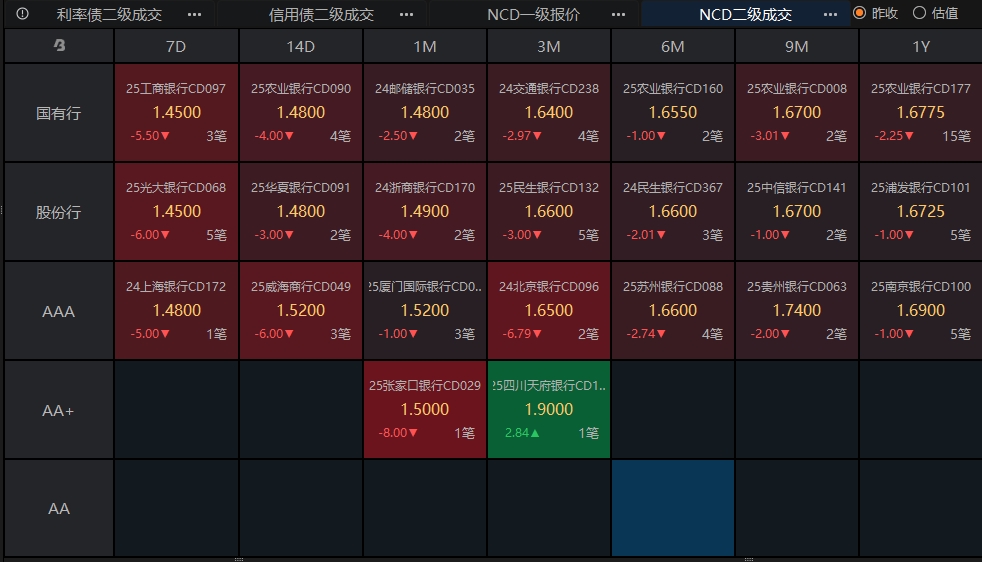Open the 25农业银行CD177 cell
This screenshot has height=562, width=982.
click(x=921, y=113)
